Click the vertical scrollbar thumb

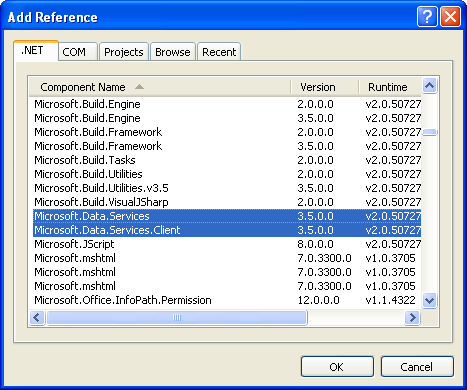(430, 132)
